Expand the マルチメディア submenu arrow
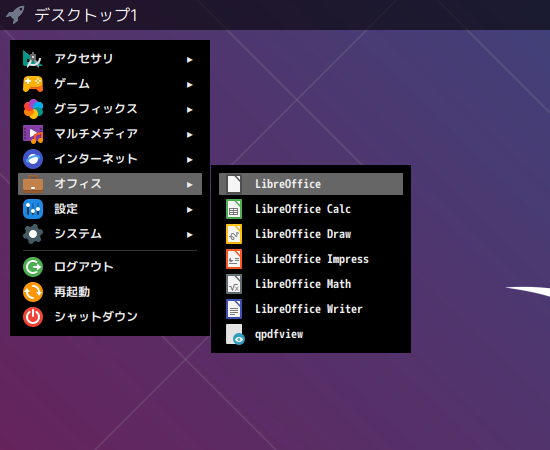Viewport: 550px width, 450px height. pos(189,135)
